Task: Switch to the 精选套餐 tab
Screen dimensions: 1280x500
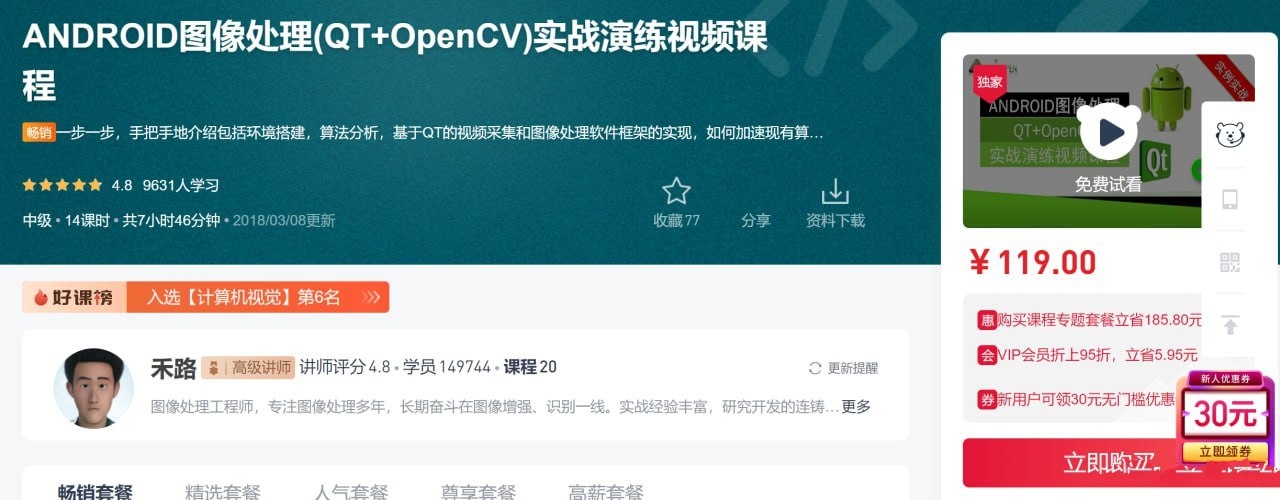Action: pyautogui.click(x=223, y=491)
